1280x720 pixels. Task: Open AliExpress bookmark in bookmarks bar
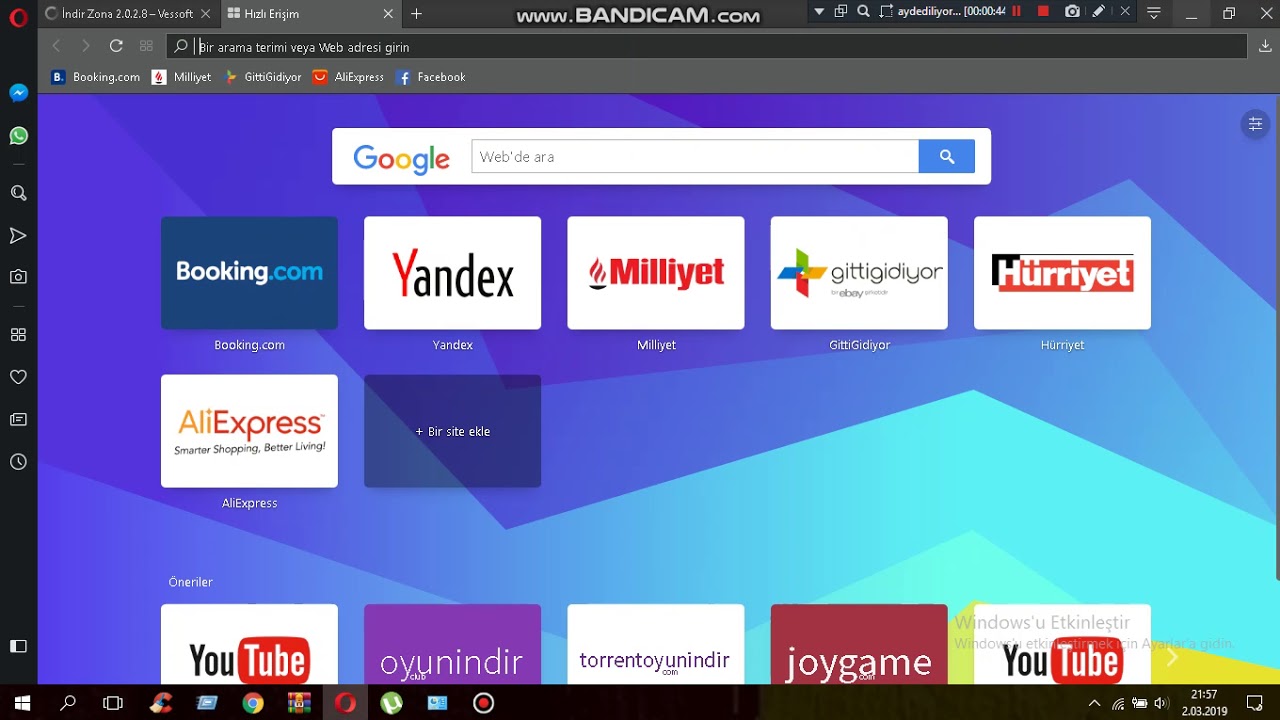(348, 77)
